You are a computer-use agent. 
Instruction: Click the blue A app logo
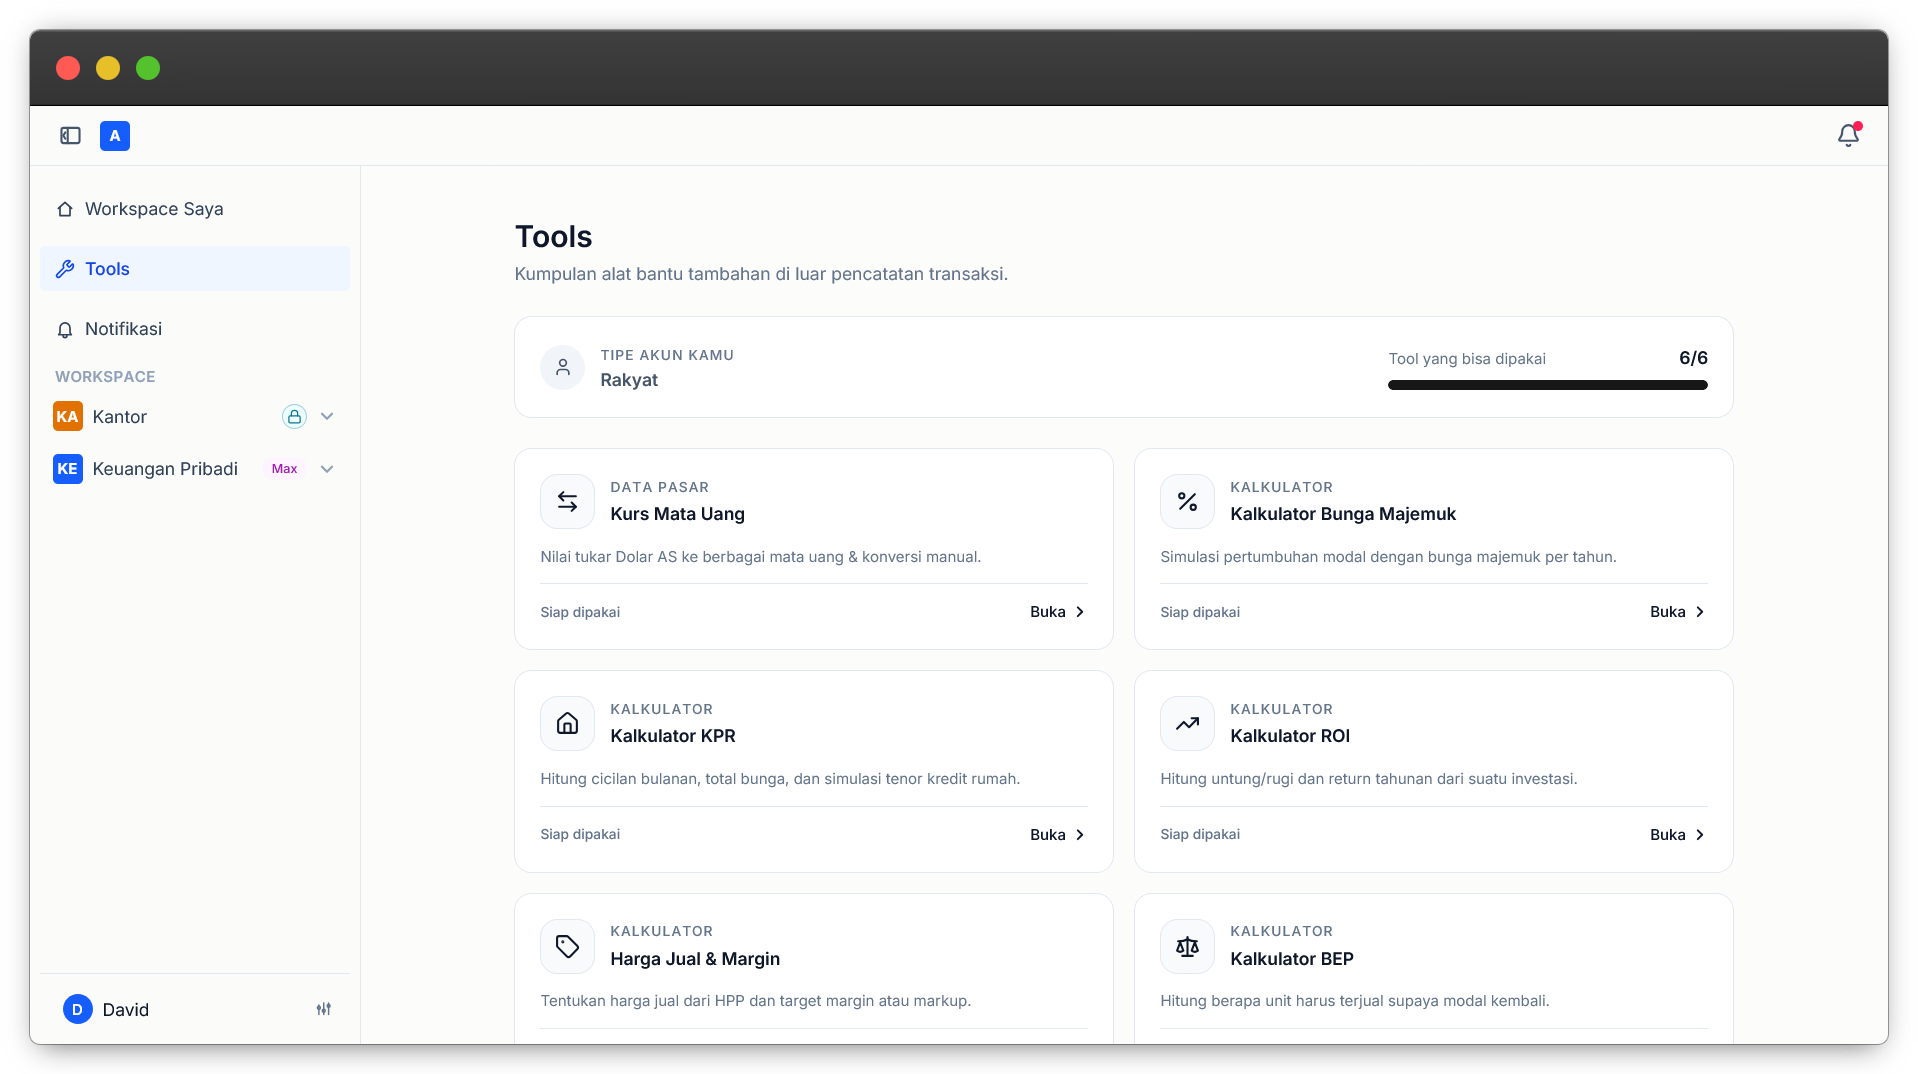tap(115, 136)
